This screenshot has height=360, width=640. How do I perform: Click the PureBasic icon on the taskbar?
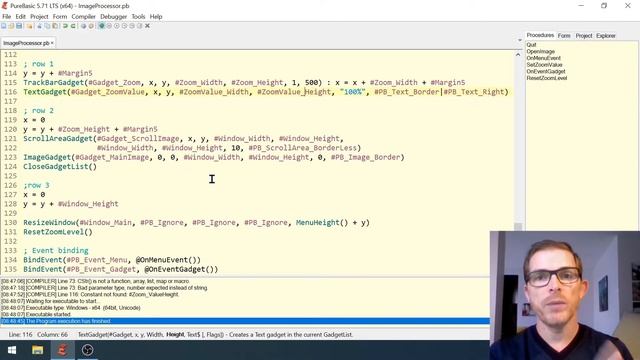coord(62,350)
